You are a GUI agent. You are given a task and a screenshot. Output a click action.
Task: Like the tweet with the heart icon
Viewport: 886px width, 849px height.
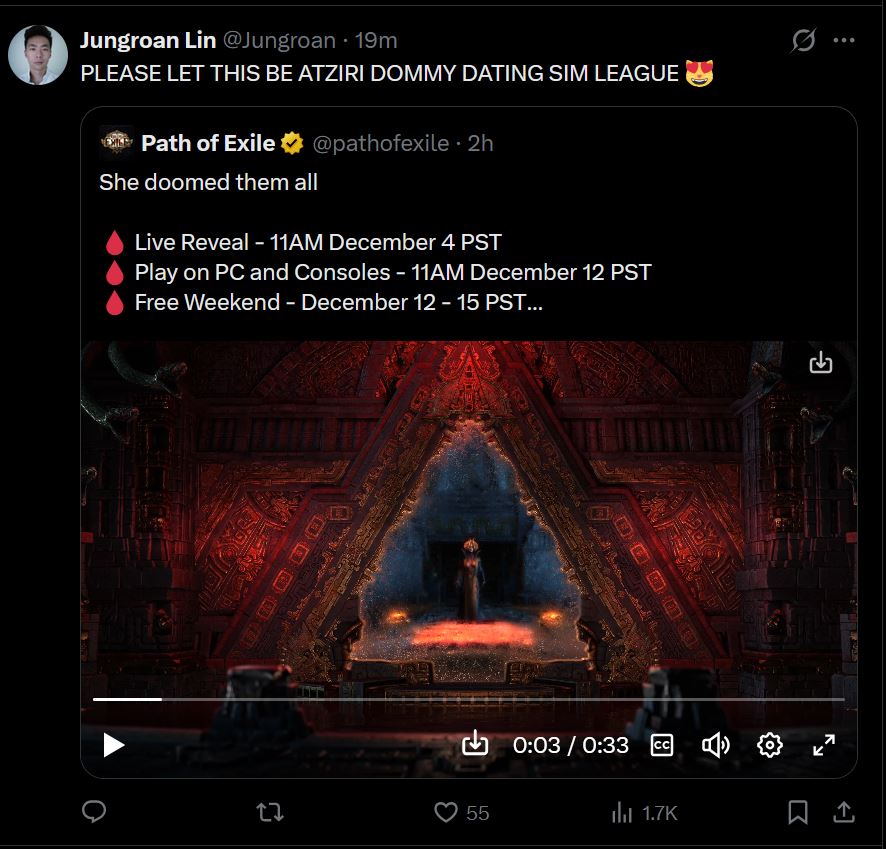(445, 812)
